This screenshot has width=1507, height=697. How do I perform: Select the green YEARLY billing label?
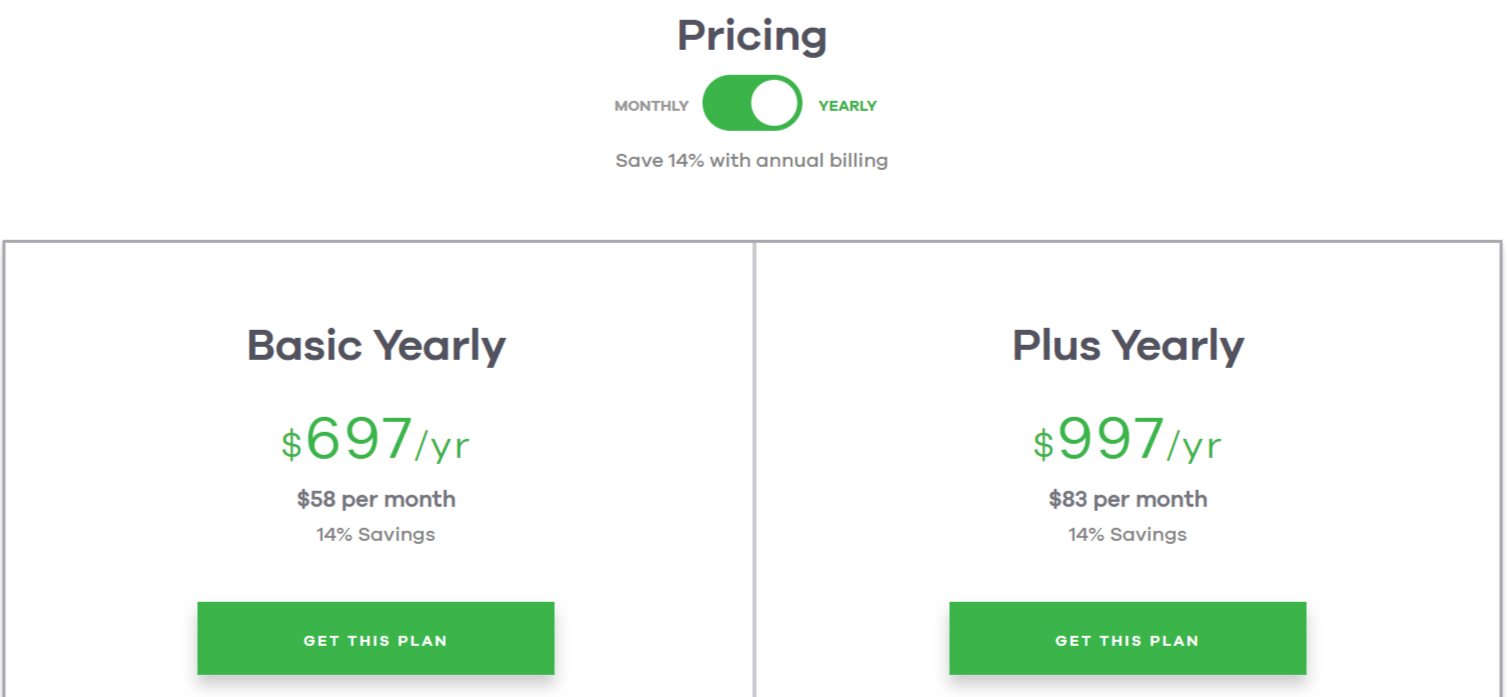coord(847,106)
